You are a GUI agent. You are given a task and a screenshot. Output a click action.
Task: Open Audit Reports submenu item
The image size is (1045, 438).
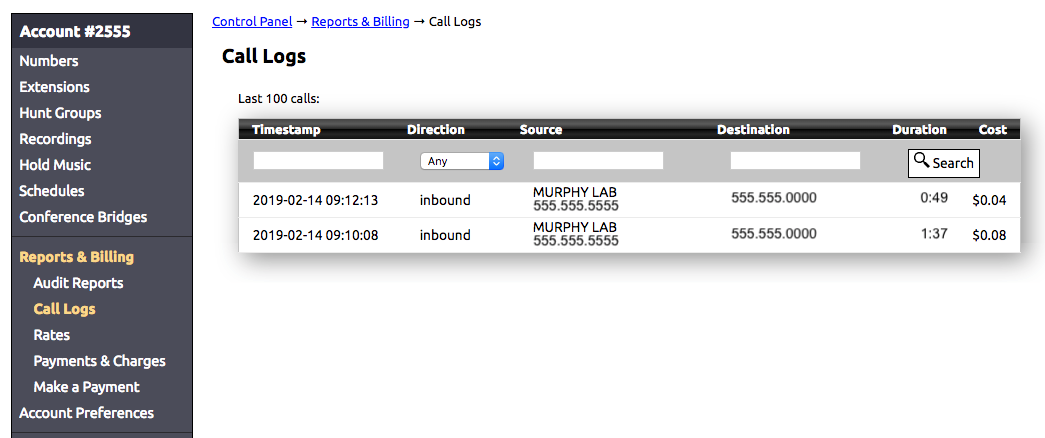(x=78, y=283)
